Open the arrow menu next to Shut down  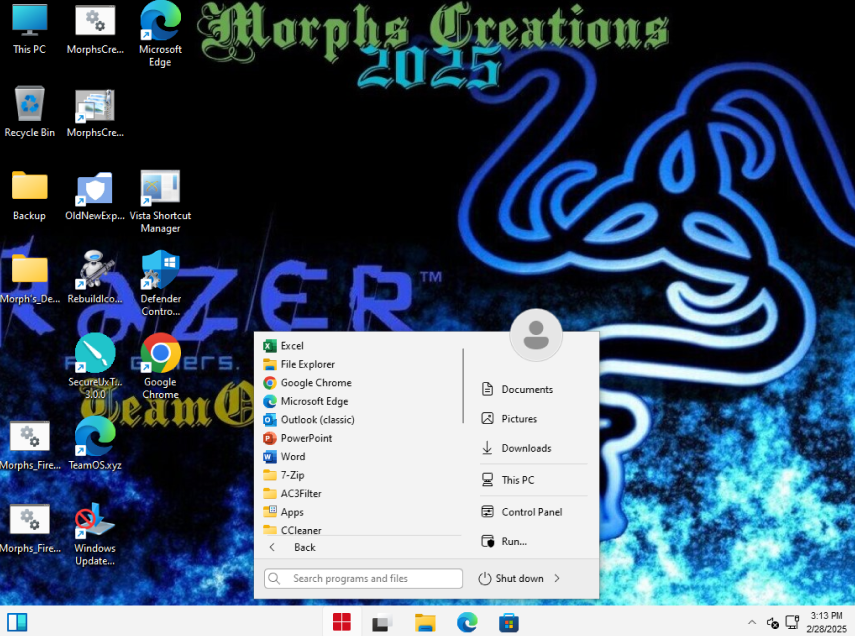pyautogui.click(x=557, y=579)
